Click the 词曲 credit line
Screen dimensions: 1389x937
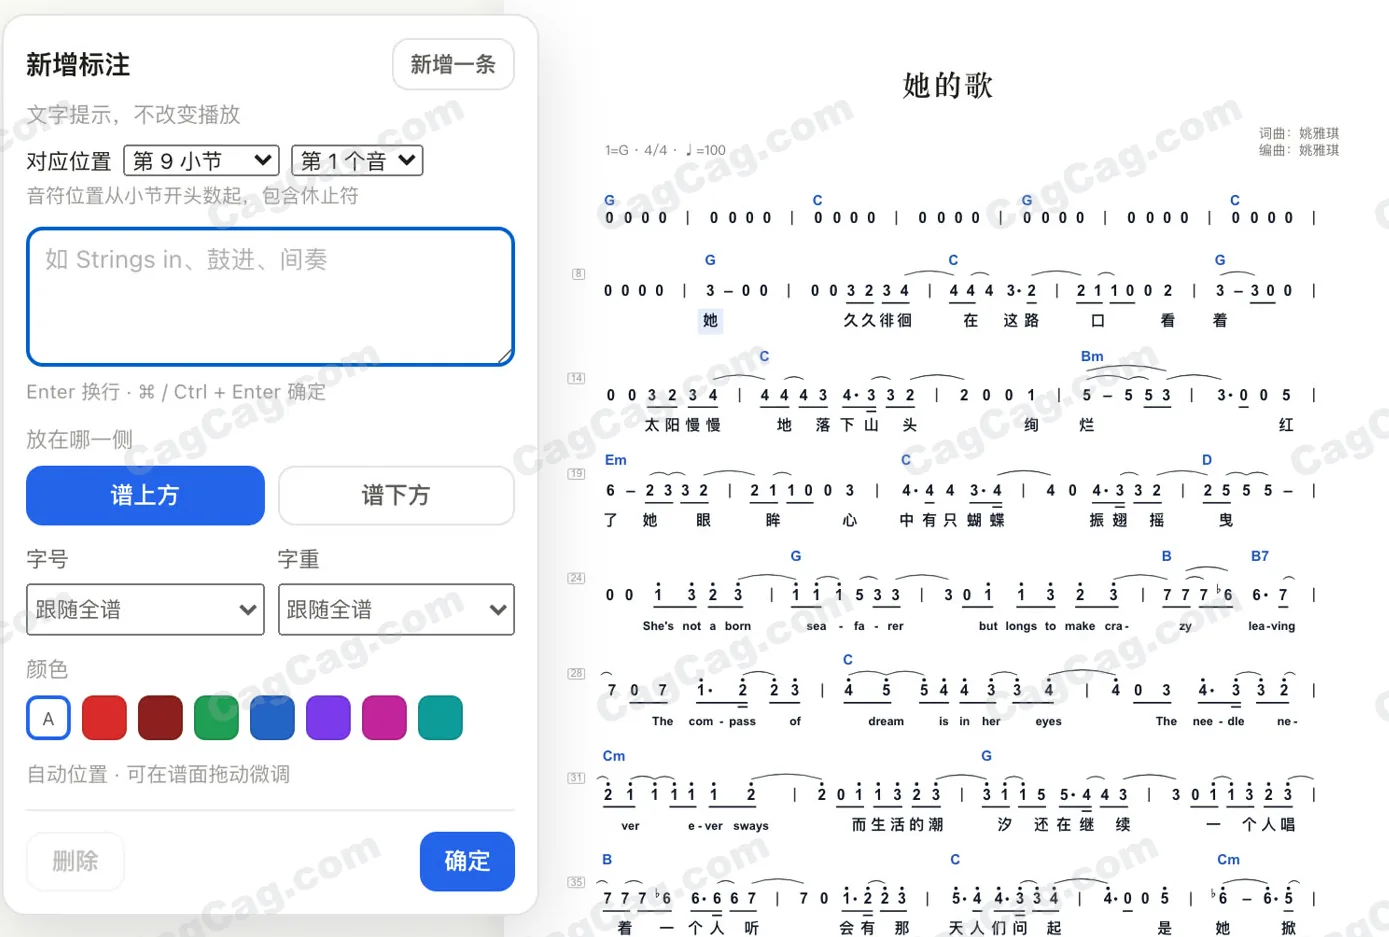click(1299, 133)
